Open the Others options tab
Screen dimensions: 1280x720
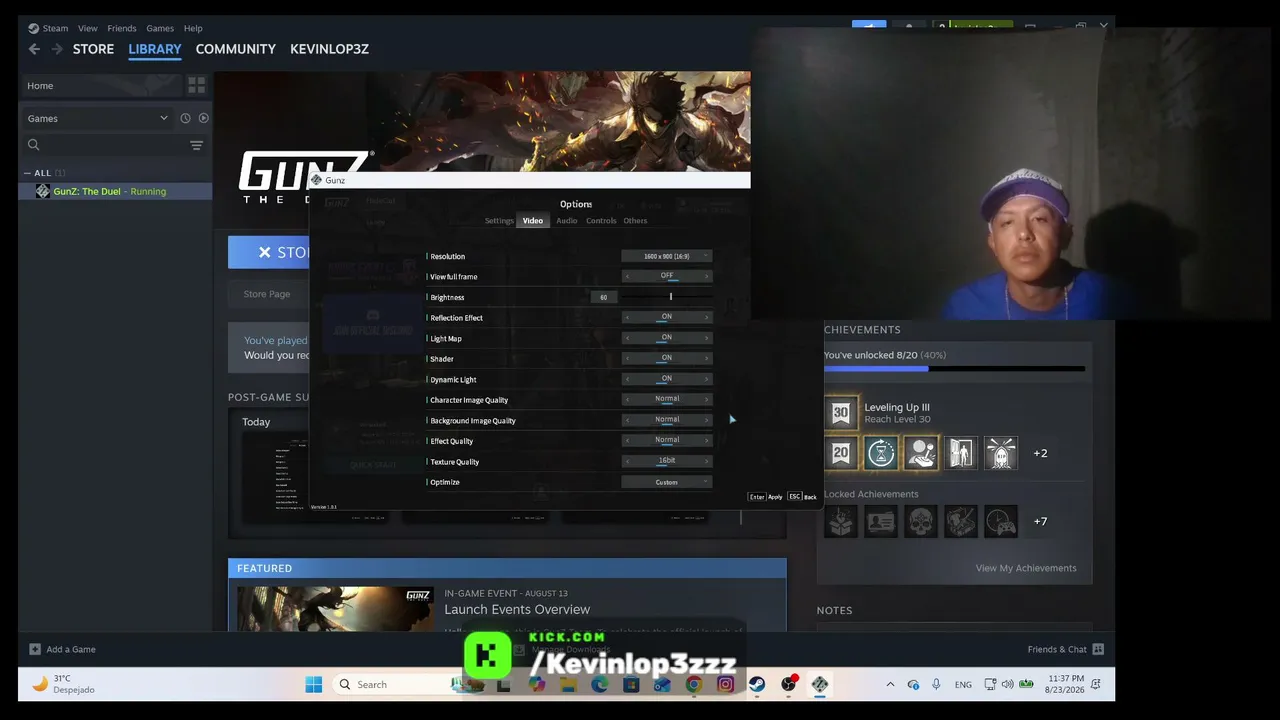pyautogui.click(x=635, y=221)
